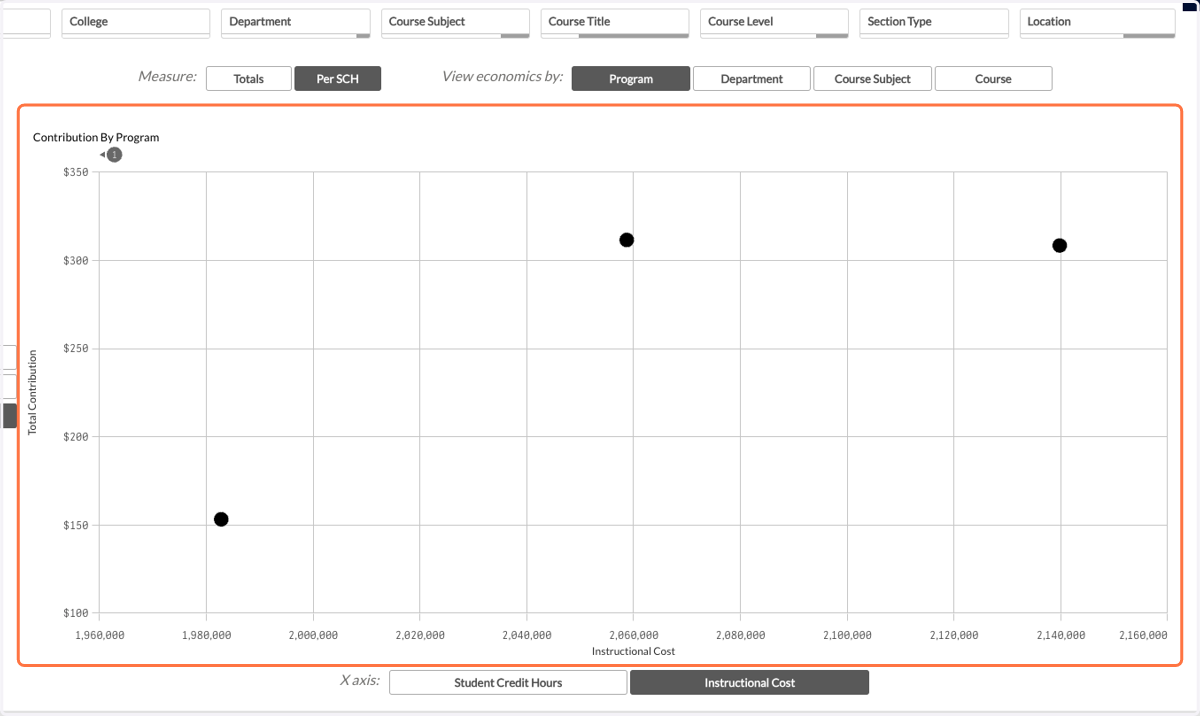View economics by Course

(993, 79)
